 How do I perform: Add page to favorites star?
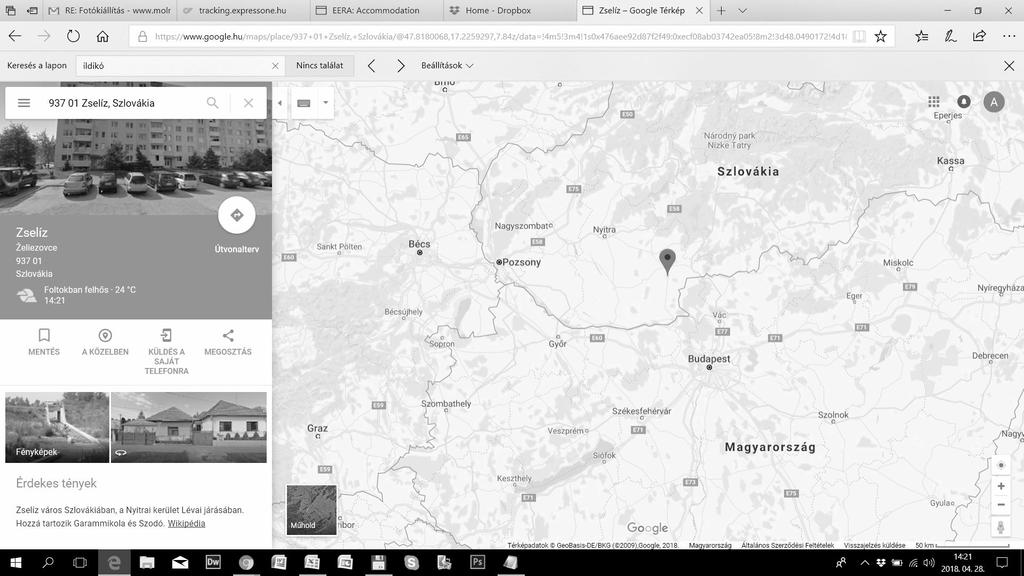click(x=880, y=37)
